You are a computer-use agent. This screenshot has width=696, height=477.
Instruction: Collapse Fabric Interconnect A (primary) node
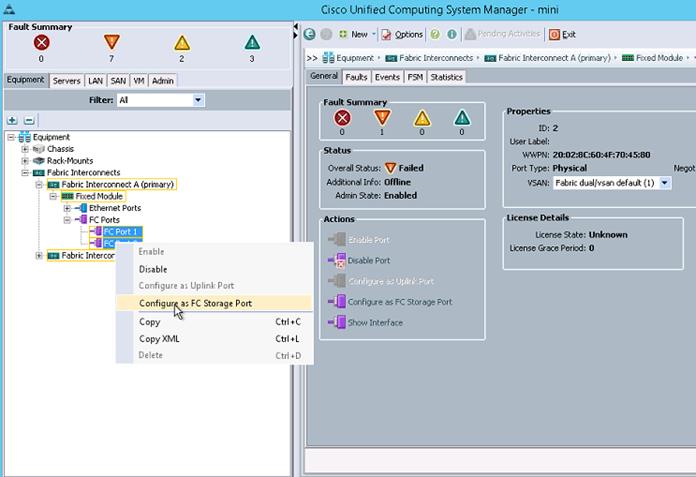point(39,184)
